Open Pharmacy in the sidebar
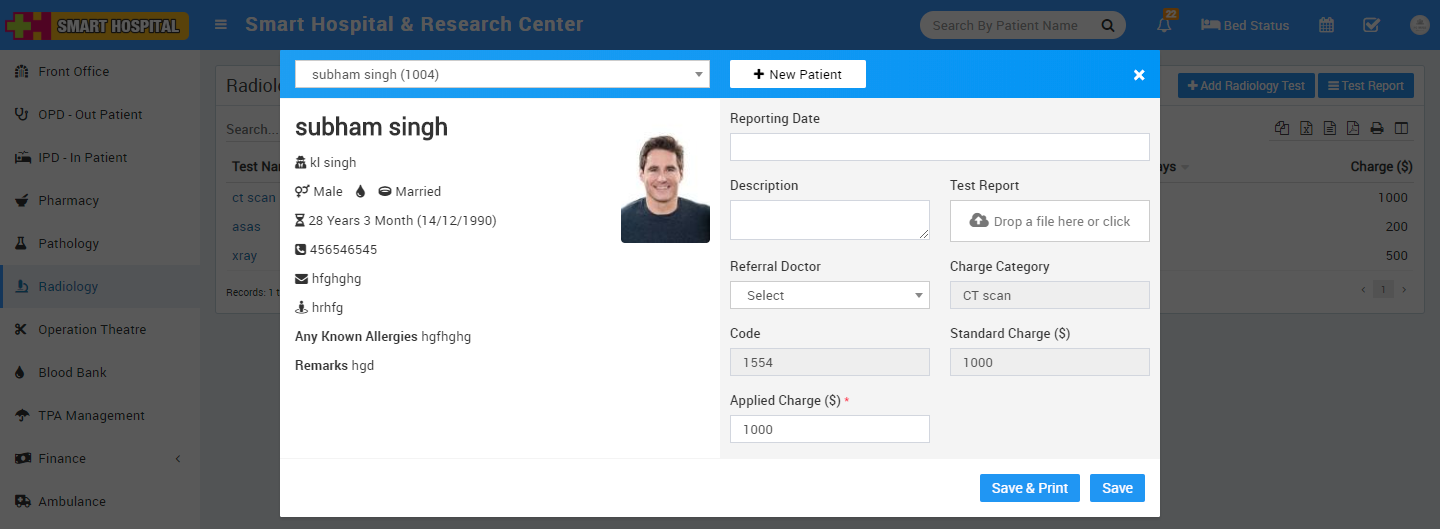Screen dimensions: 1440x529 pos(68,200)
